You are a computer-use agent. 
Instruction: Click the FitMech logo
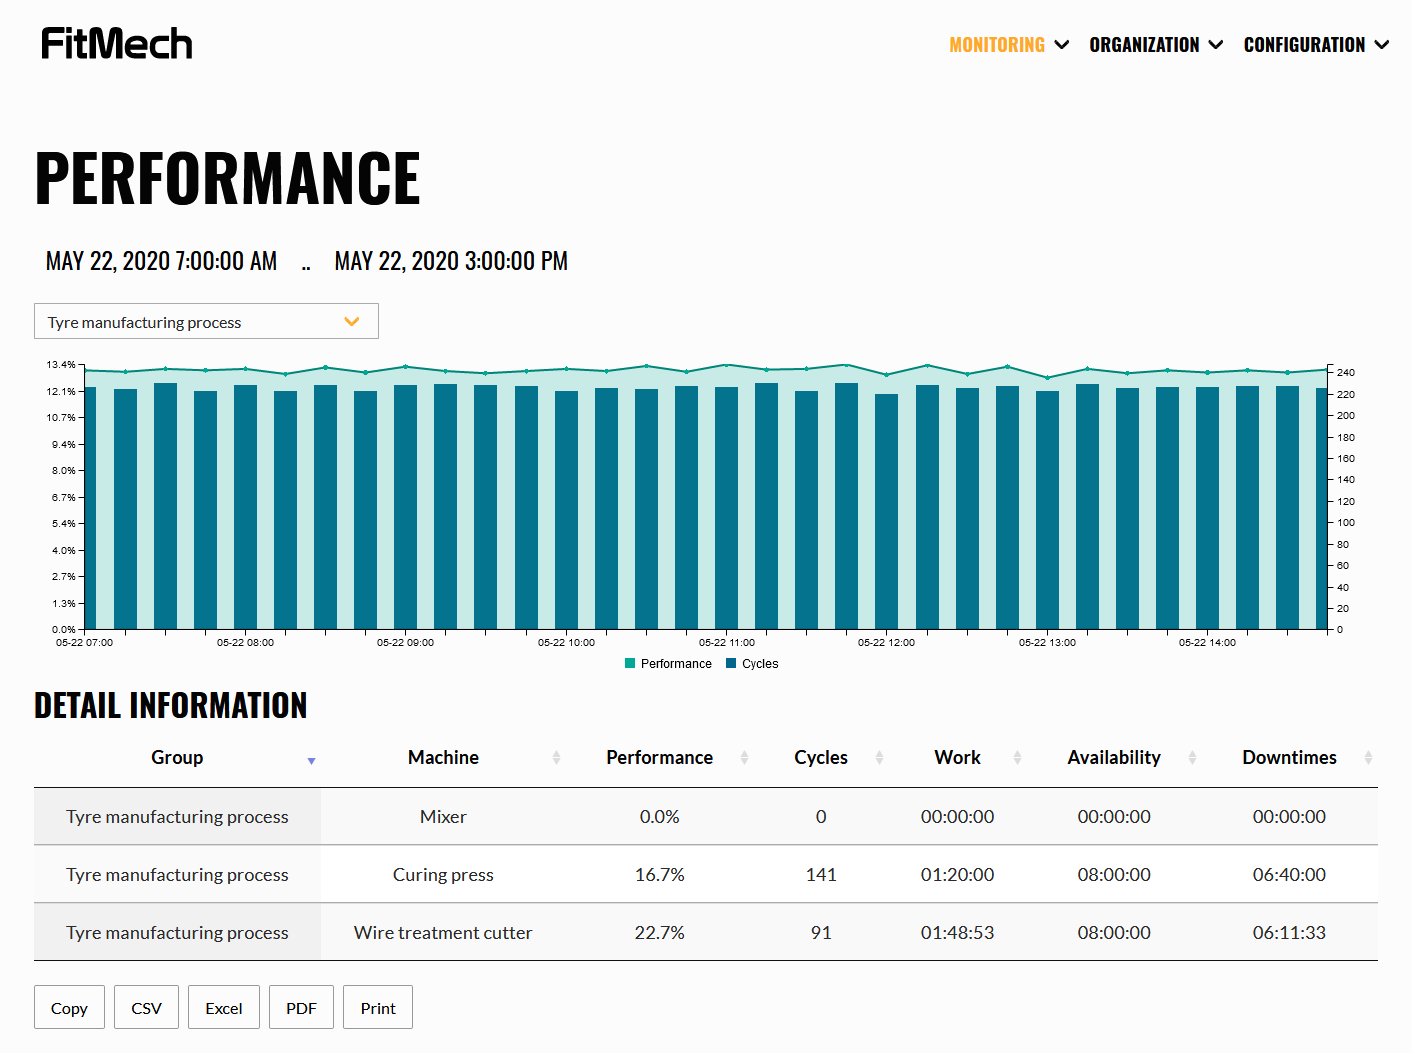117,44
